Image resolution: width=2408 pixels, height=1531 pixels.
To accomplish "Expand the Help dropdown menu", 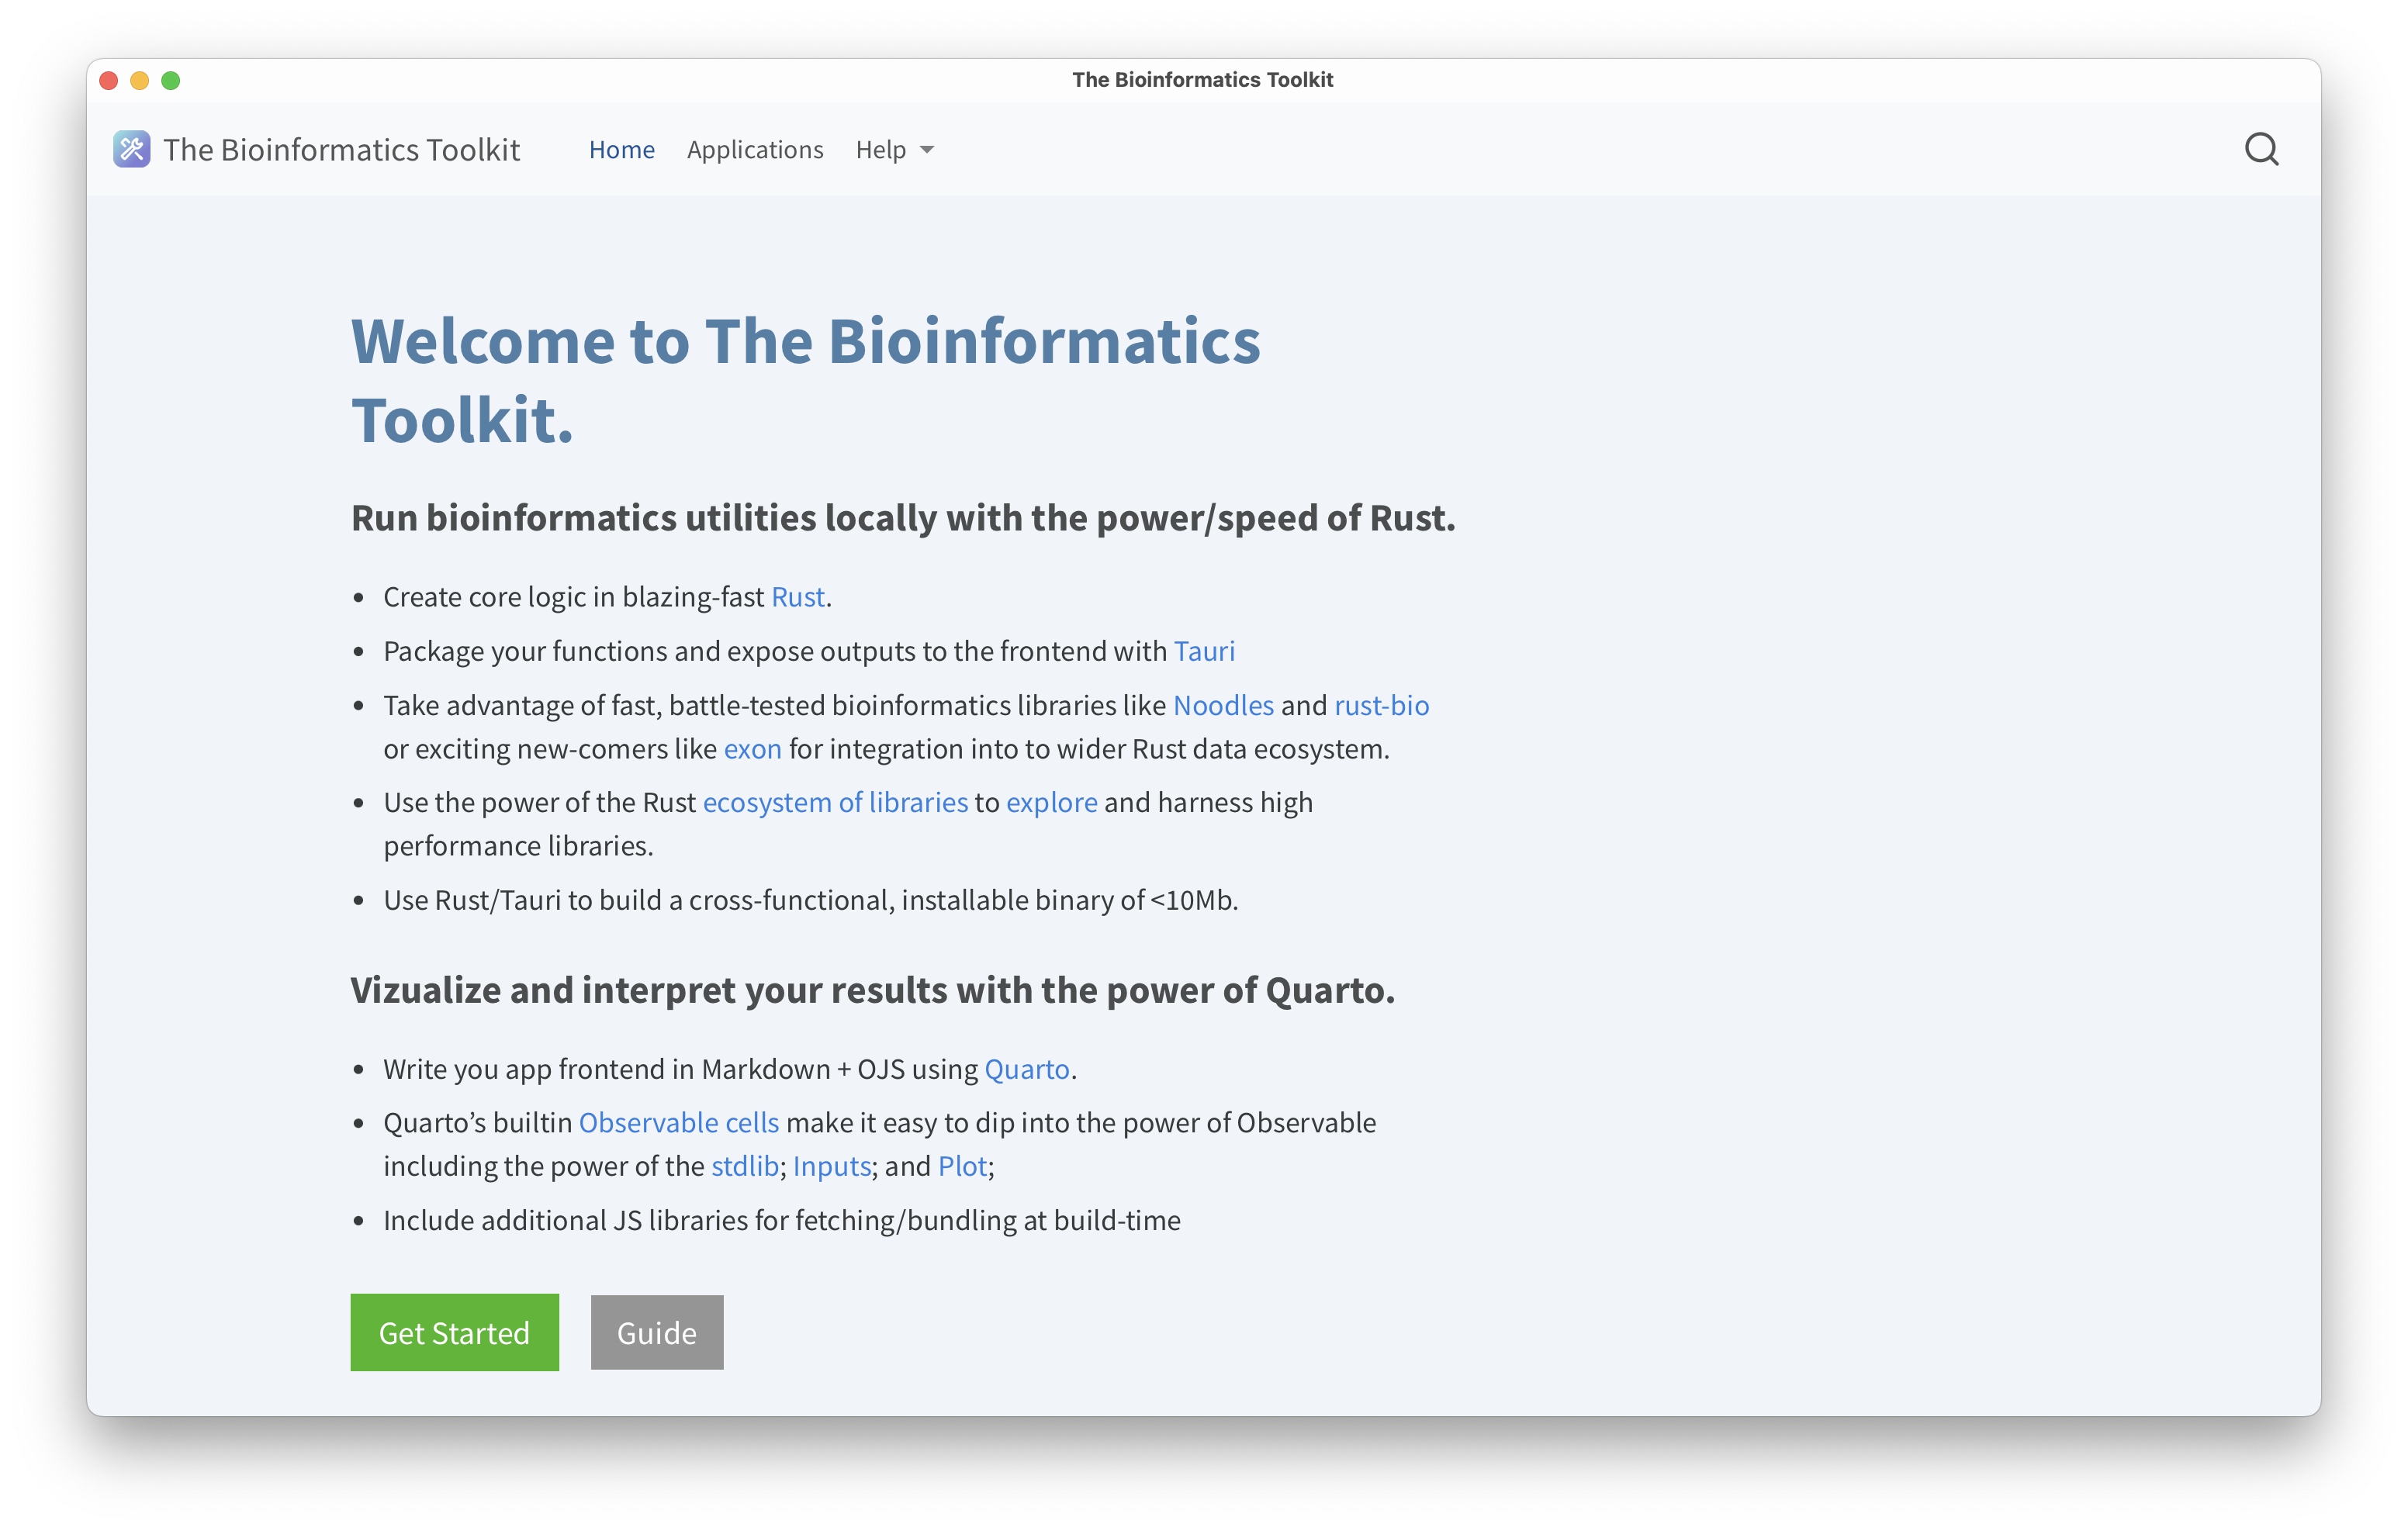I will coord(894,149).
